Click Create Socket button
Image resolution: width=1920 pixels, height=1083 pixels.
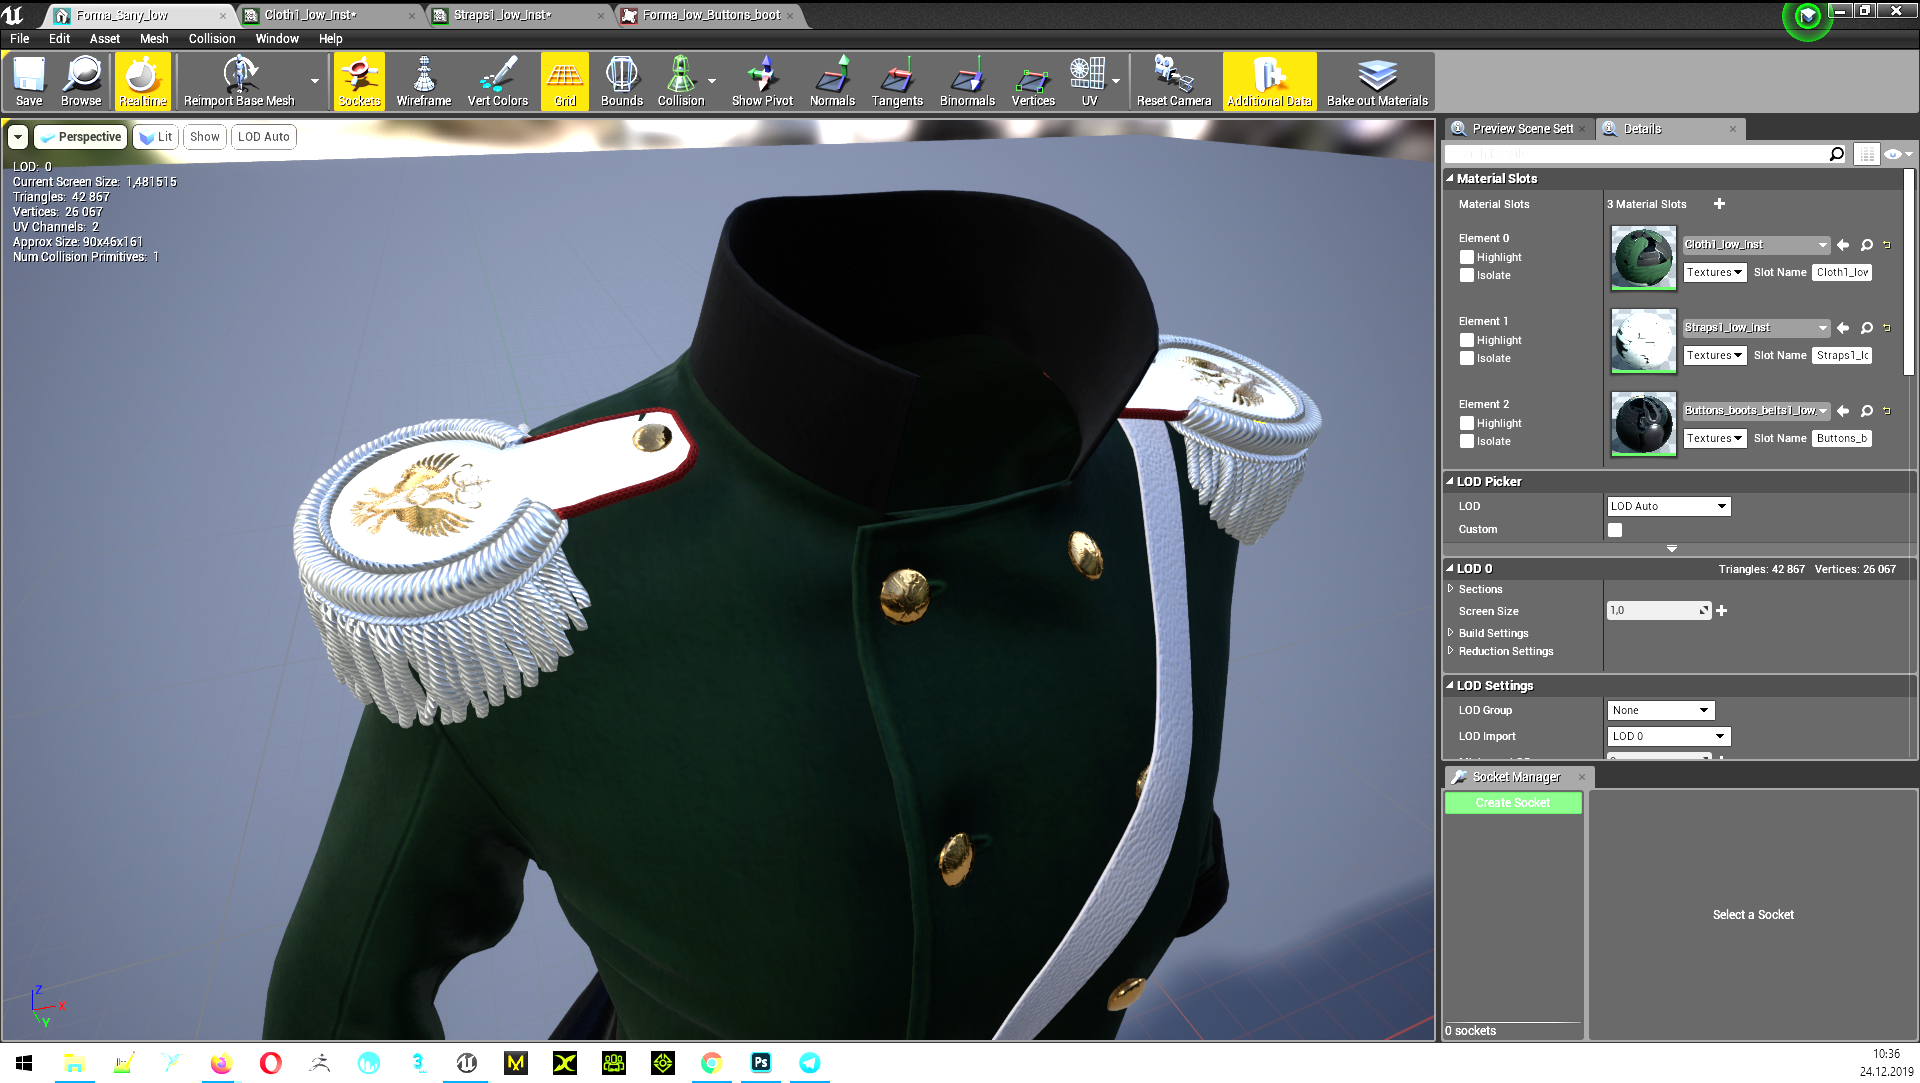click(1512, 803)
